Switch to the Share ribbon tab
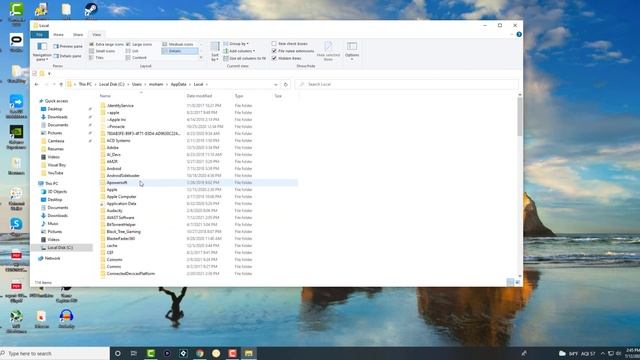Image resolution: width=640 pixels, height=360 pixels. point(78,35)
